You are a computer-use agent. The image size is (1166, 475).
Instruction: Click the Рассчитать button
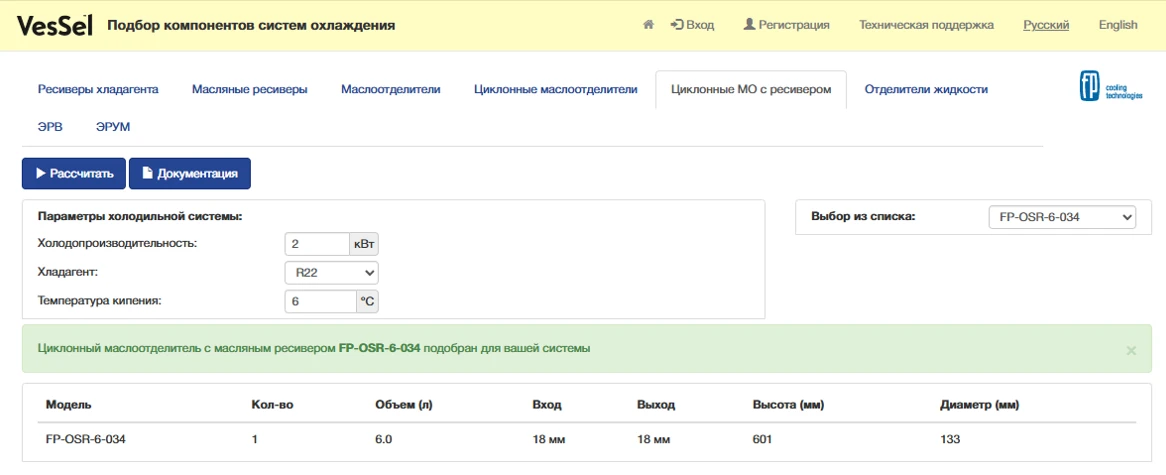74,173
